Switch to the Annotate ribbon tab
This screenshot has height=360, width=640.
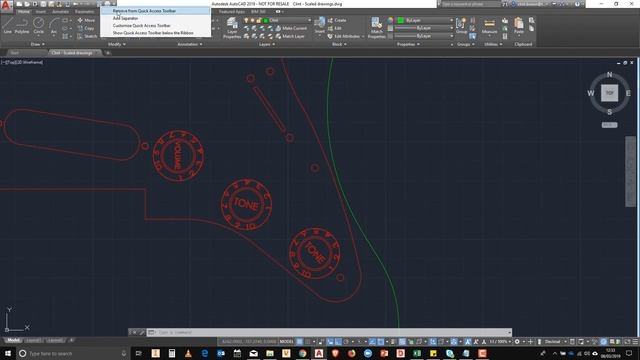(60, 12)
